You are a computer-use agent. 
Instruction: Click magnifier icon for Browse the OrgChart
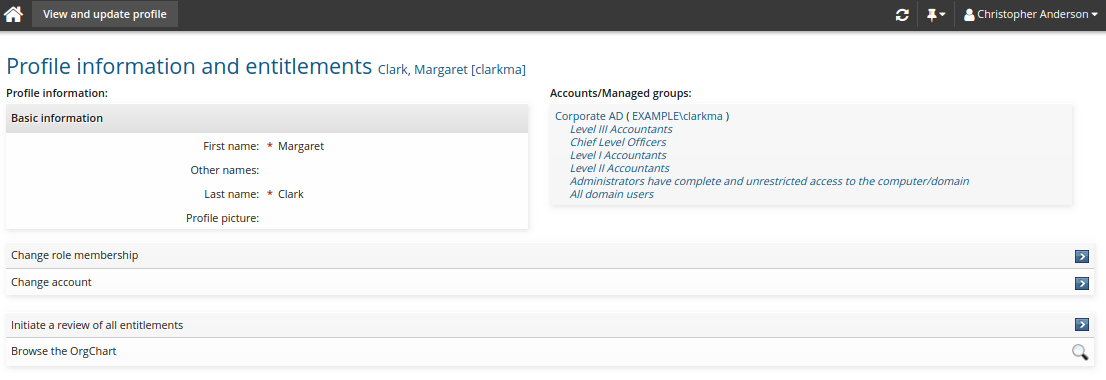tap(1080, 352)
